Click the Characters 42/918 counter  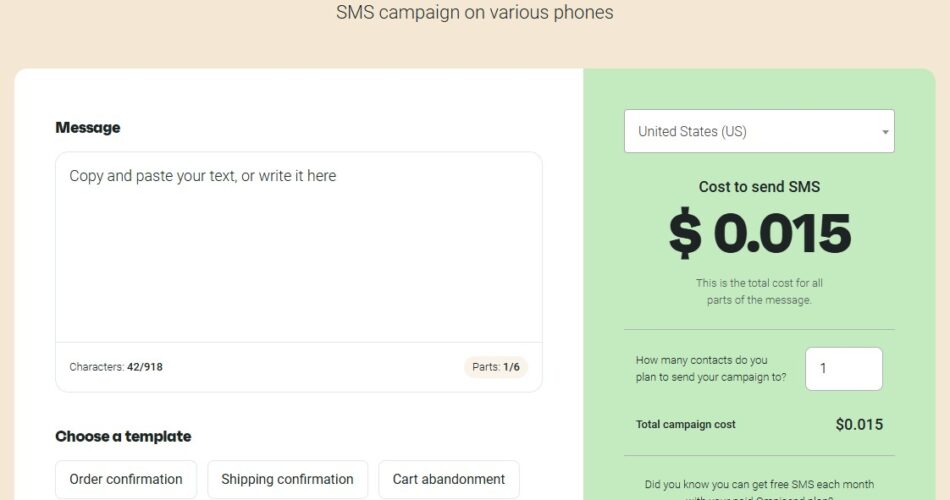point(116,367)
